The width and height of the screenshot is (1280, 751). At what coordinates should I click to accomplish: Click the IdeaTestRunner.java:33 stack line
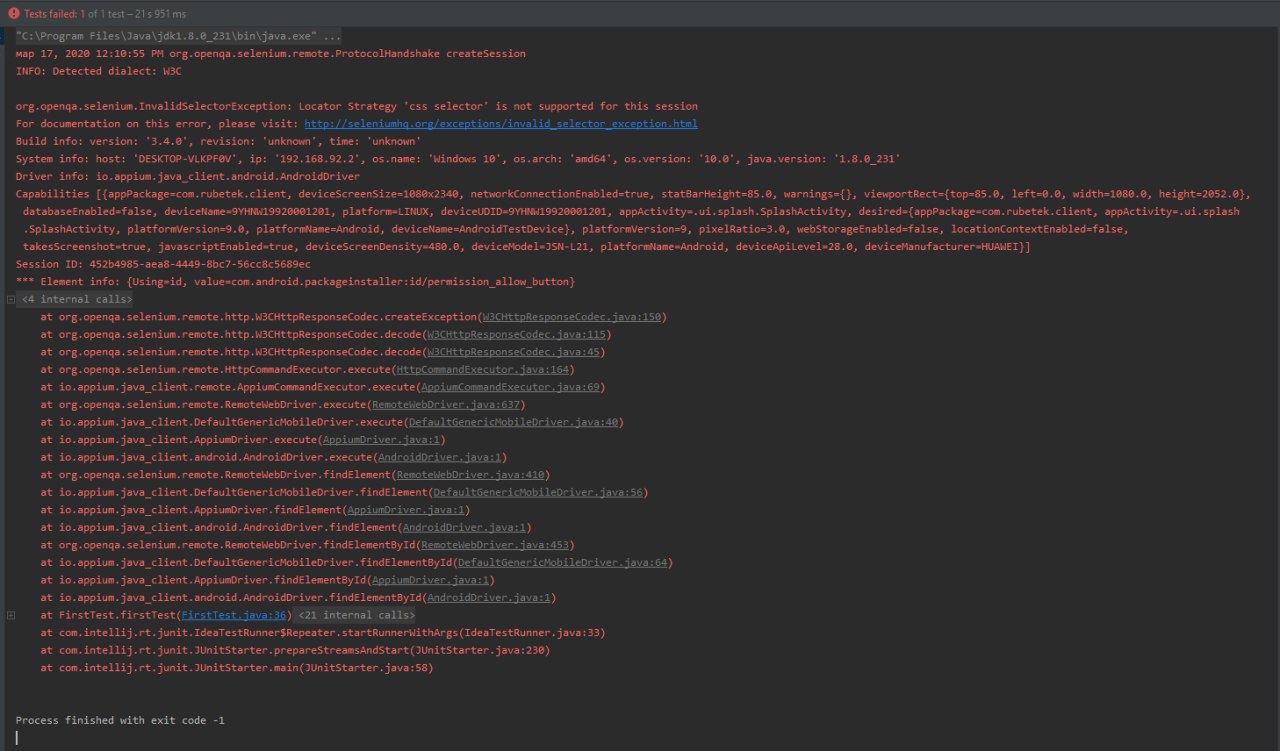(x=323, y=633)
